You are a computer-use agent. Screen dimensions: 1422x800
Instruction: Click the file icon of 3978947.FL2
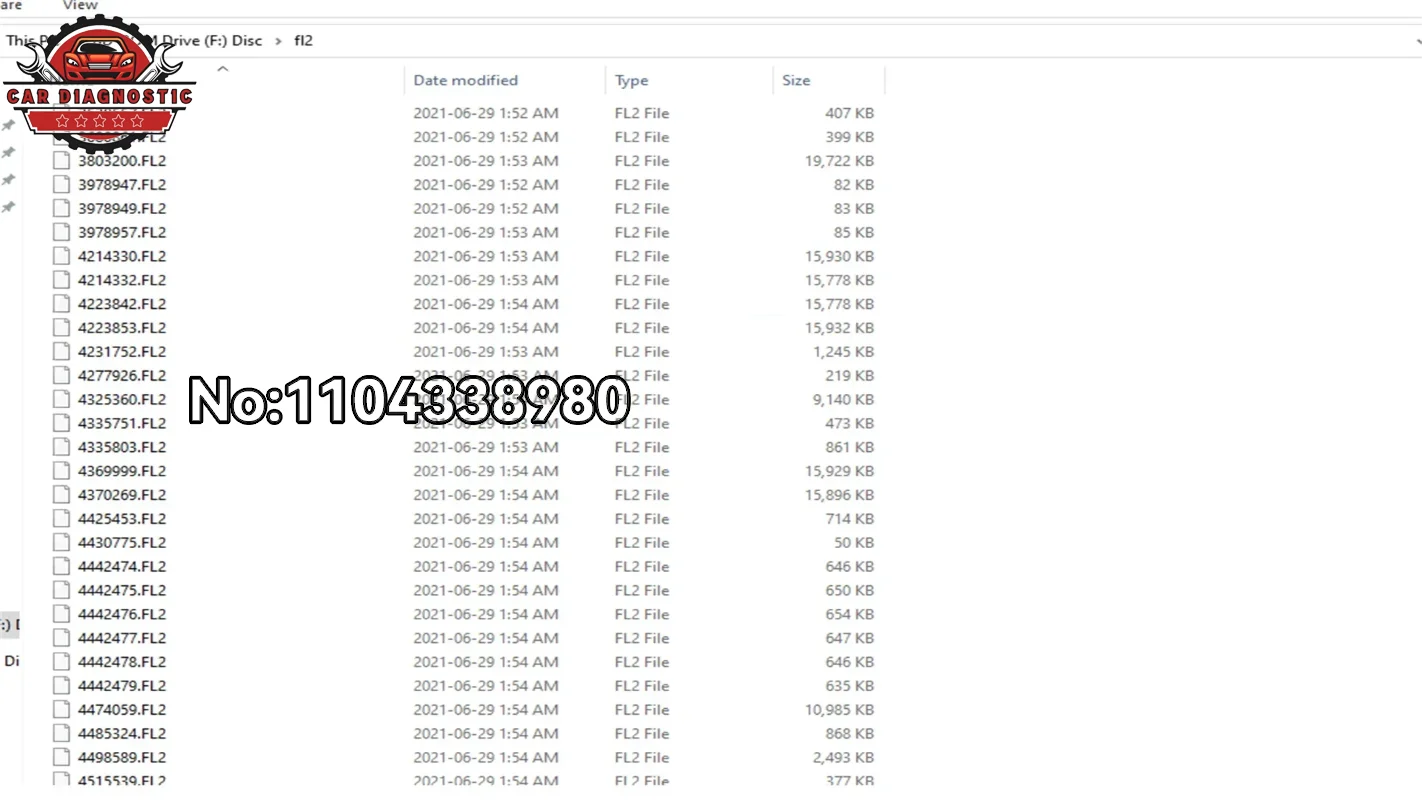(62, 185)
